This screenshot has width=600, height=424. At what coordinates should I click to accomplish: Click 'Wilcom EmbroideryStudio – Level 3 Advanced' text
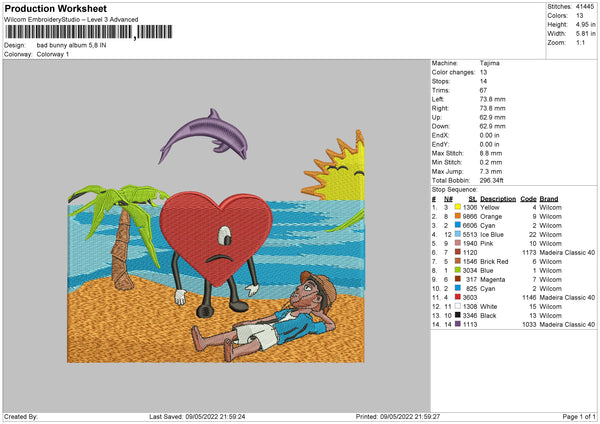pyautogui.click(x=71, y=20)
